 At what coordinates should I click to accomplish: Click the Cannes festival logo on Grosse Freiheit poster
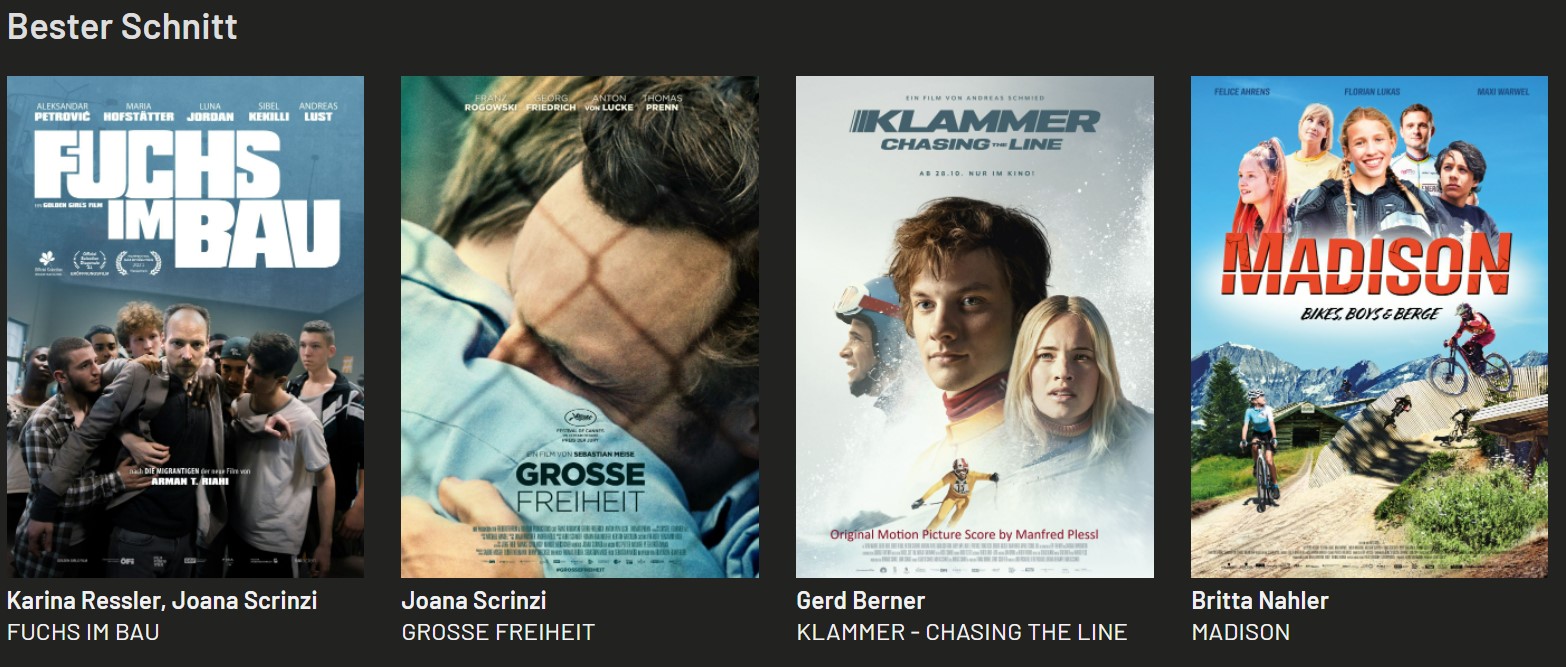(x=582, y=424)
